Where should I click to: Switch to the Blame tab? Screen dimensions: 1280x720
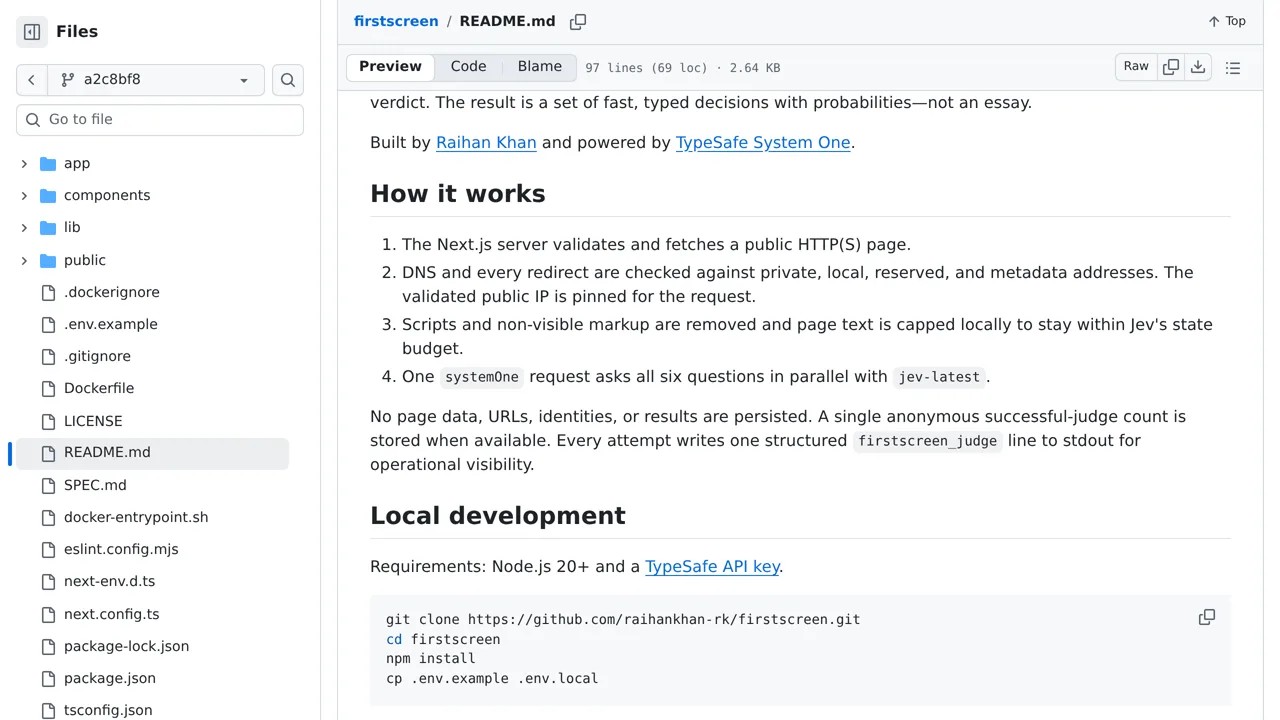540,67
